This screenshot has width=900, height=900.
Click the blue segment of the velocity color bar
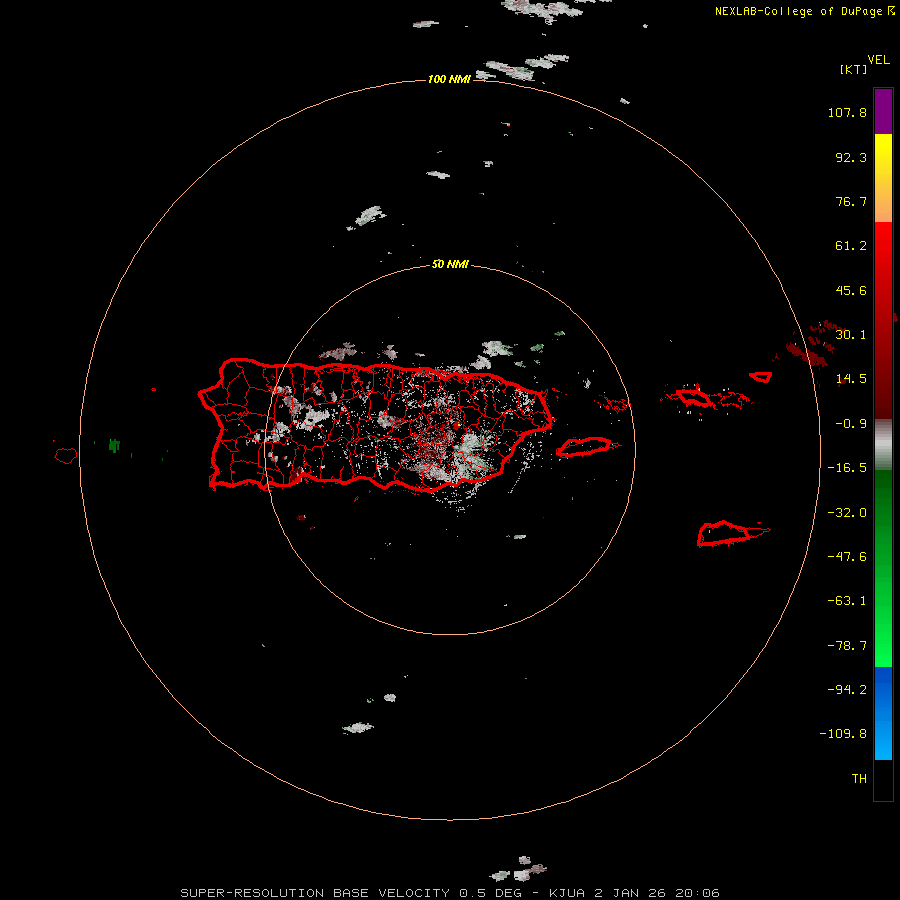(x=883, y=713)
